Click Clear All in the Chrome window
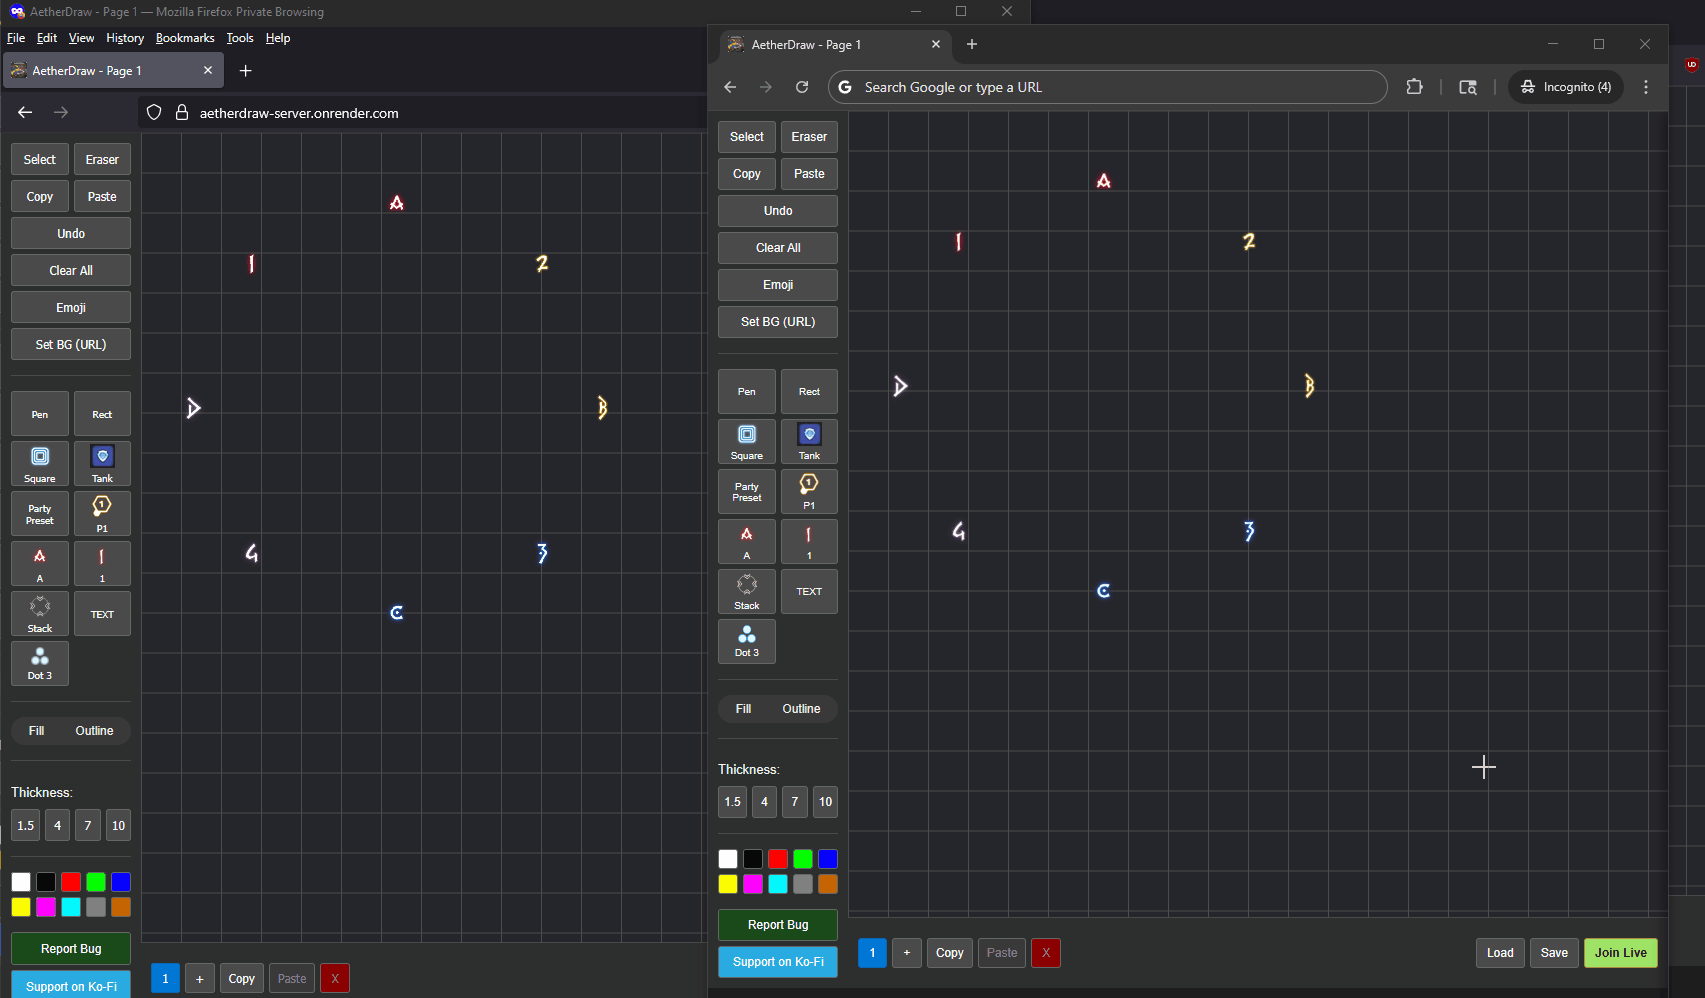This screenshot has width=1705, height=998. (778, 248)
